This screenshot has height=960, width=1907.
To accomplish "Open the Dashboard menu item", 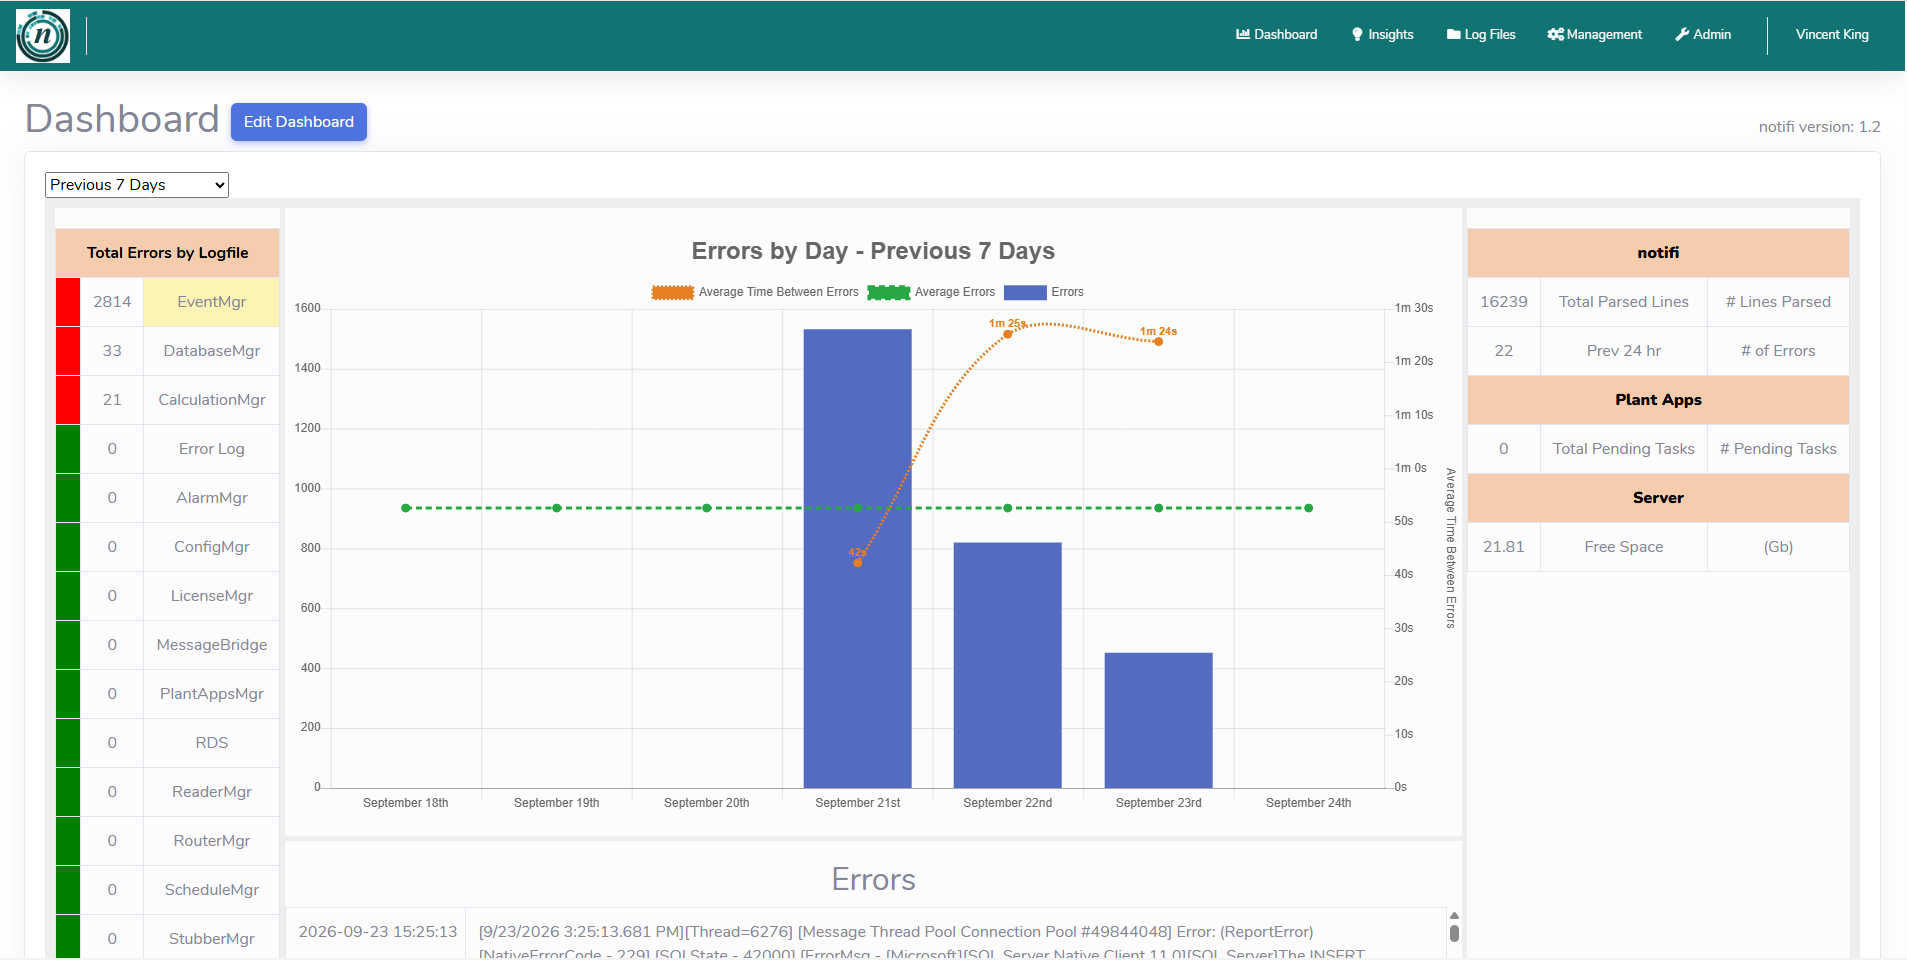I will 1277,34.
